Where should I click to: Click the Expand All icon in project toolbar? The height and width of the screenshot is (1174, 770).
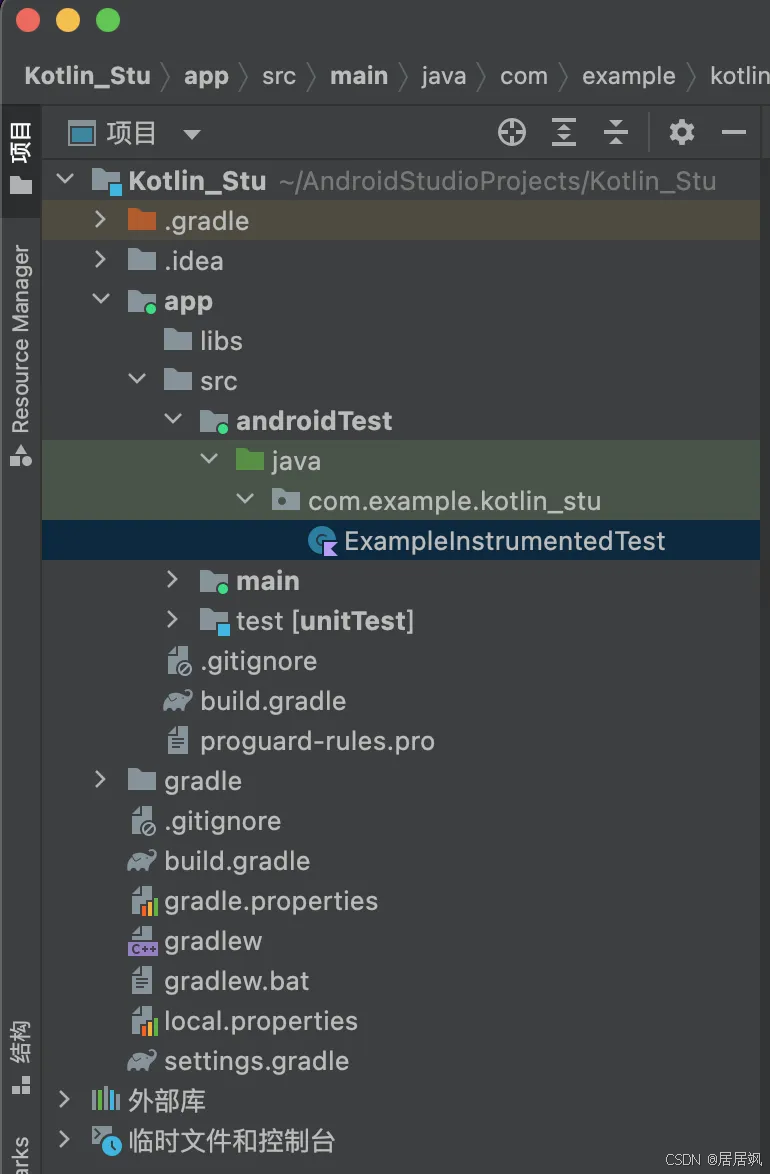(563, 133)
